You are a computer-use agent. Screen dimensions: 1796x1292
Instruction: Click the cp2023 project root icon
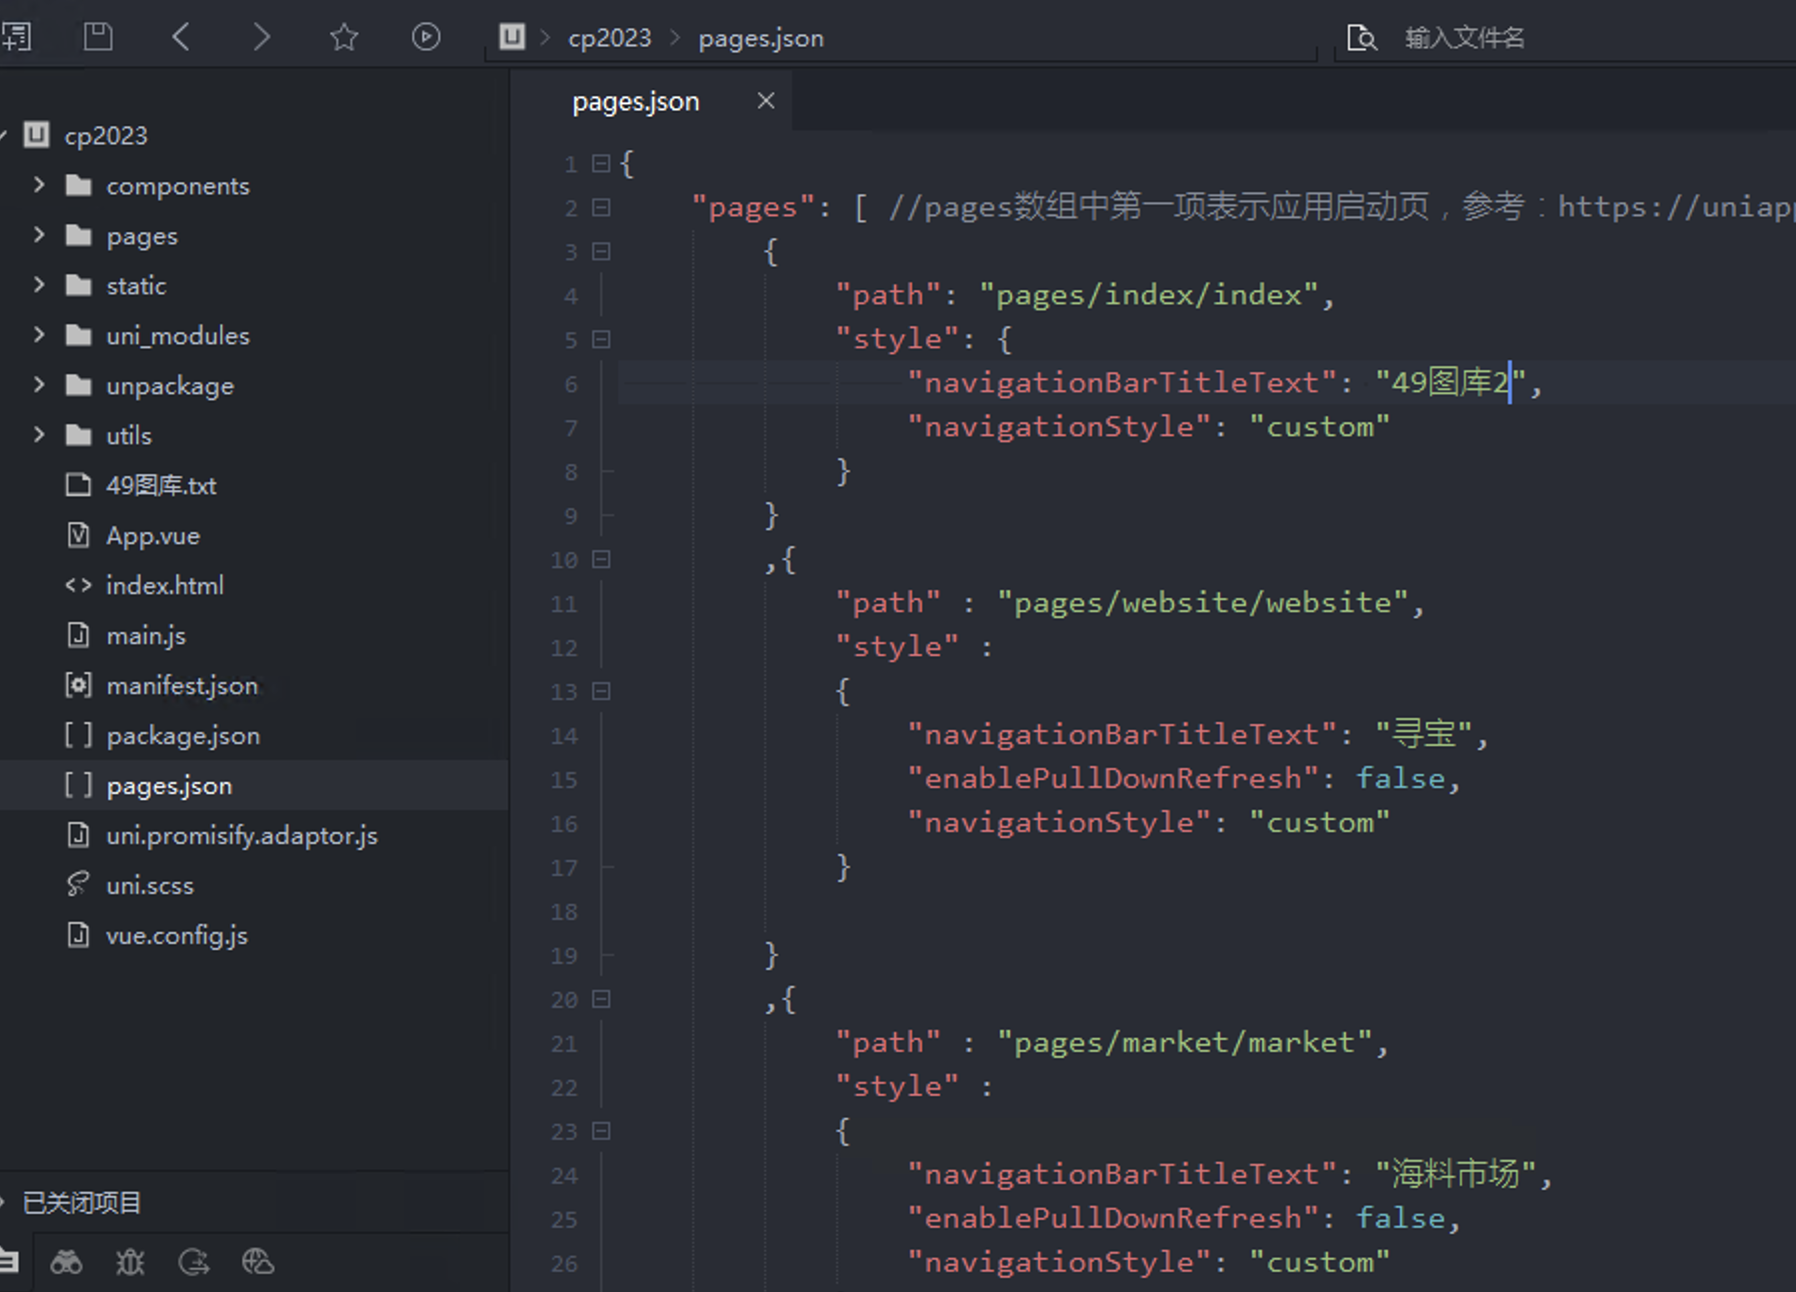37,134
